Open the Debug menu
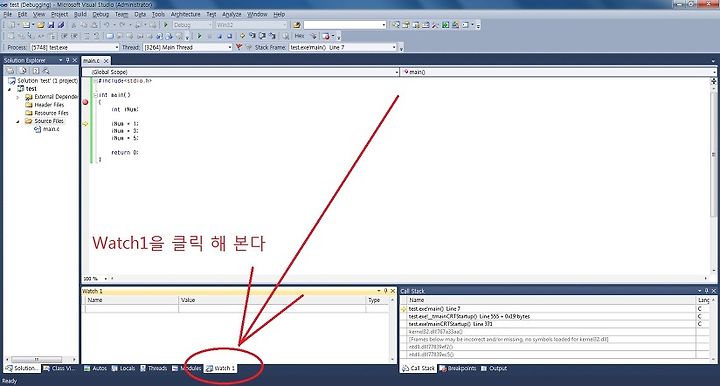720x386 pixels. click(101, 14)
